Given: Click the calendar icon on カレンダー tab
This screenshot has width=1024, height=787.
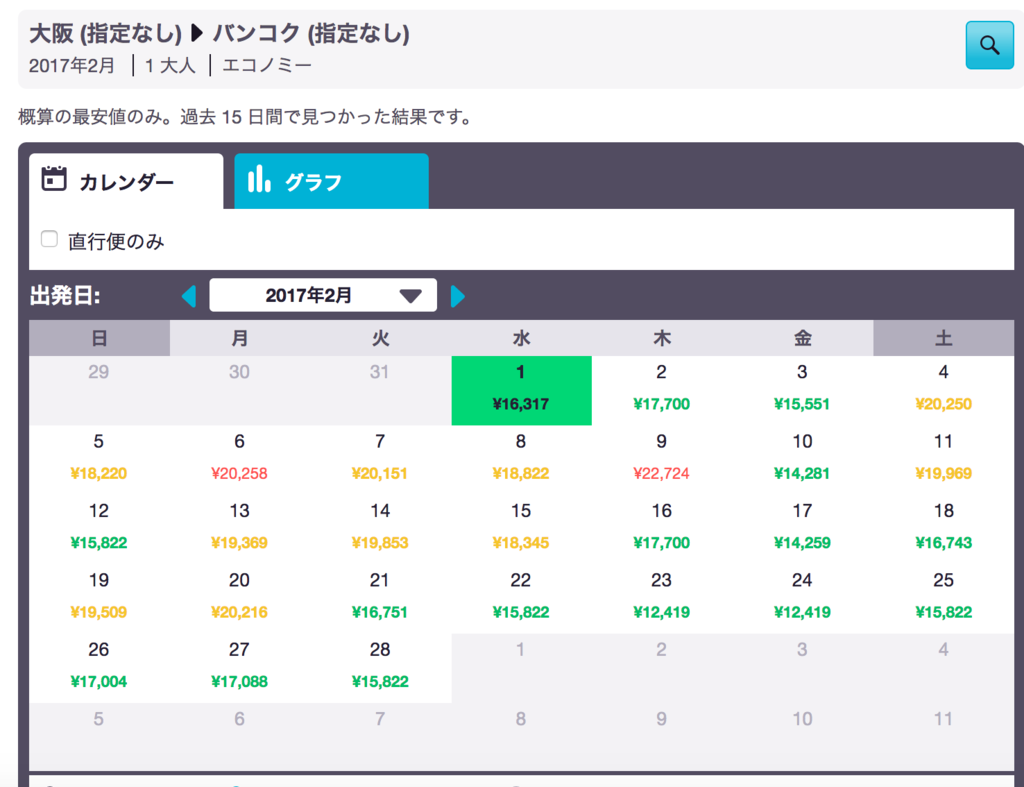Looking at the screenshot, I should (x=54, y=178).
